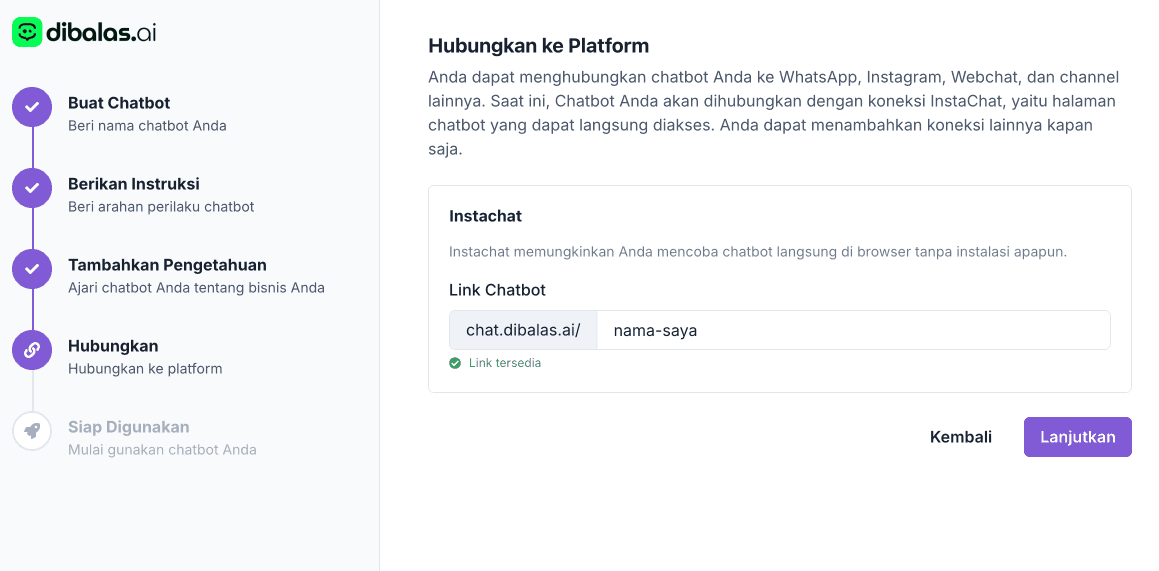1159x571 pixels.
Task: Click the dibalas.ai wordmark text
Action: point(101,33)
